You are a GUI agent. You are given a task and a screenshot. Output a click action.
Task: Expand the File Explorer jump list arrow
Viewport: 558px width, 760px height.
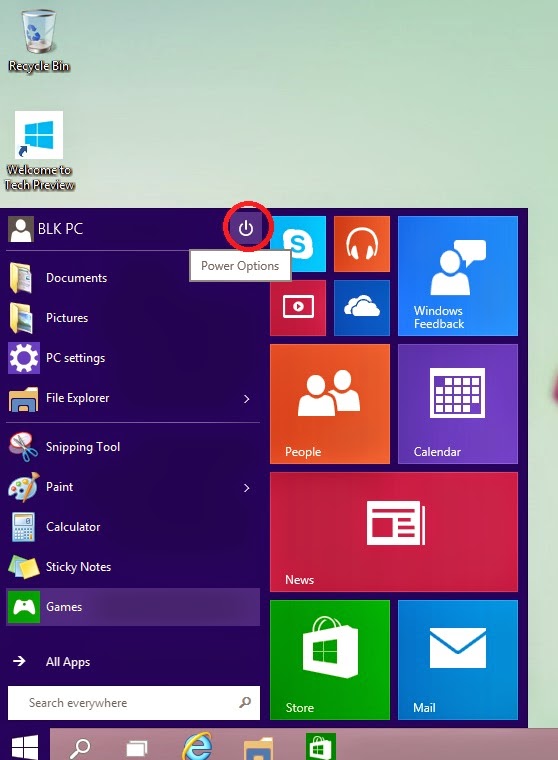click(x=246, y=398)
